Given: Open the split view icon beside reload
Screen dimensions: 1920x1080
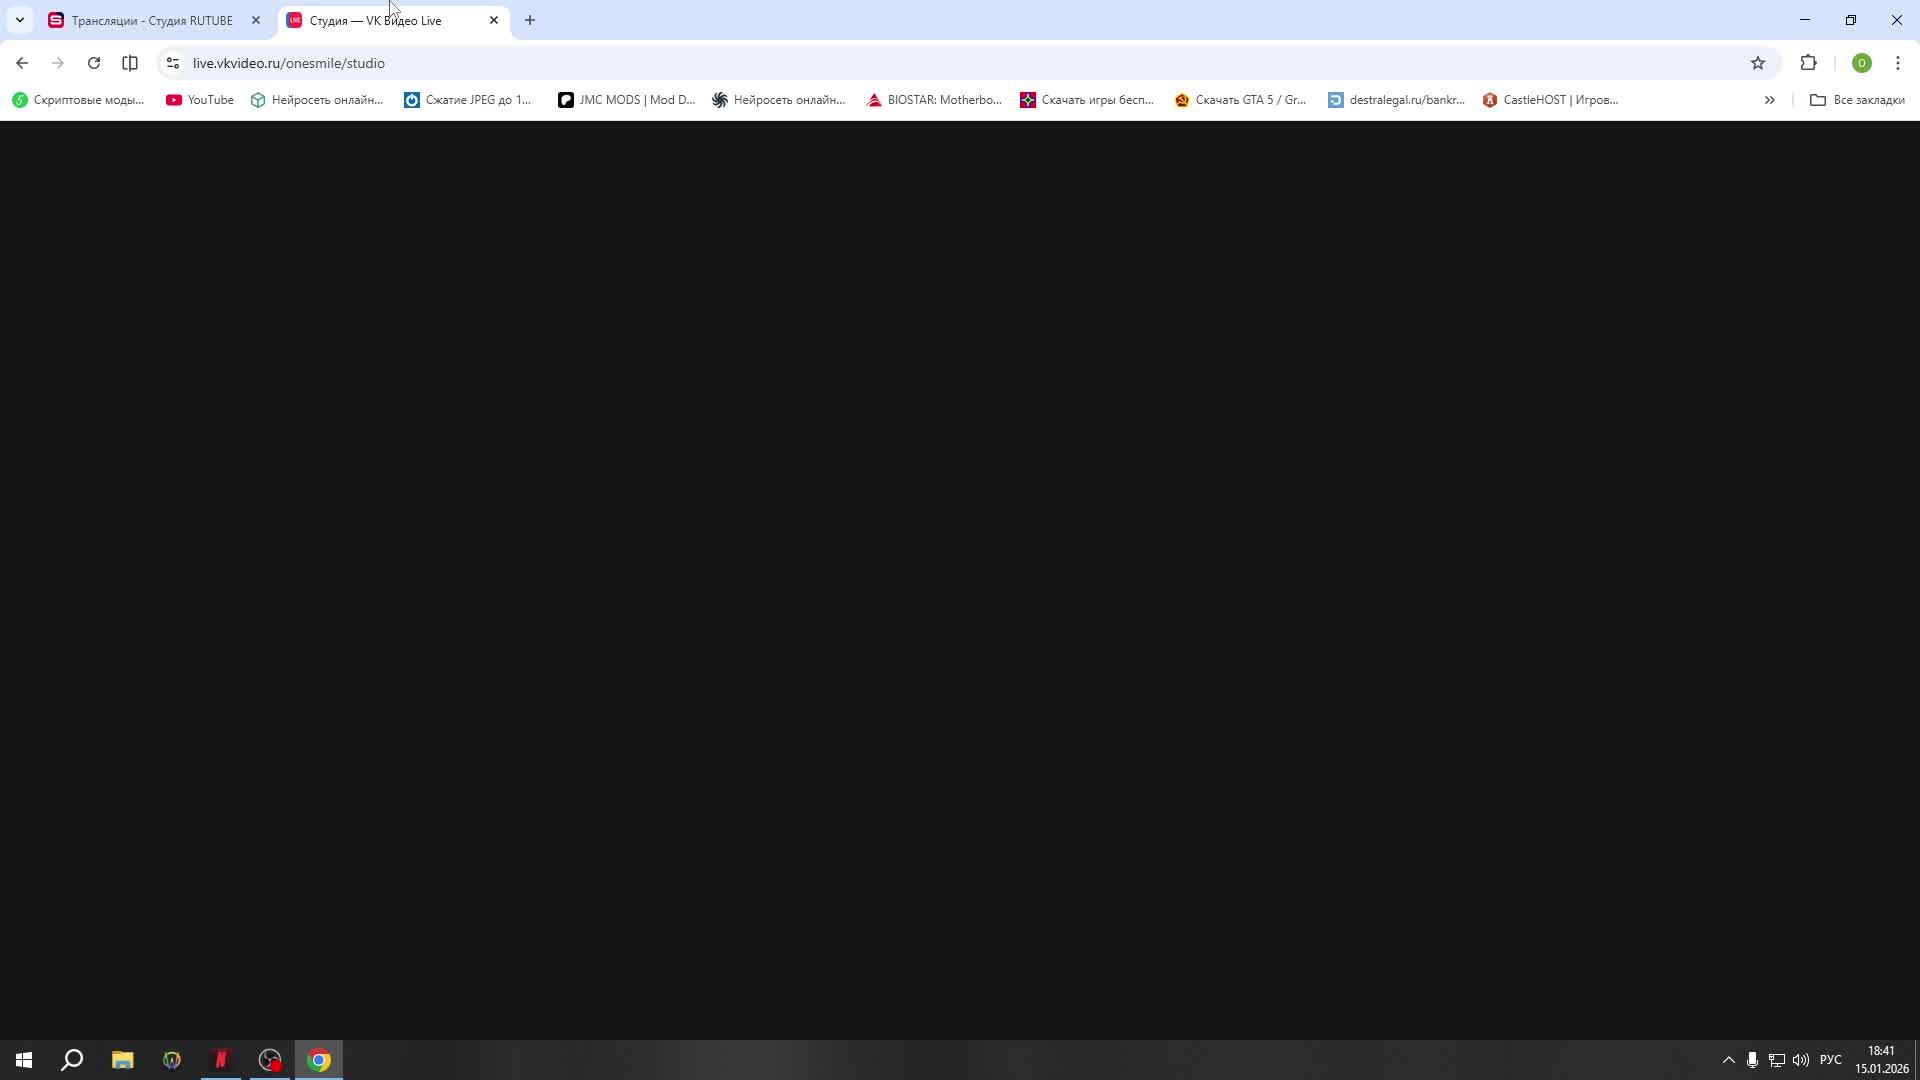Looking at the screenshot, I should [130, 63].
